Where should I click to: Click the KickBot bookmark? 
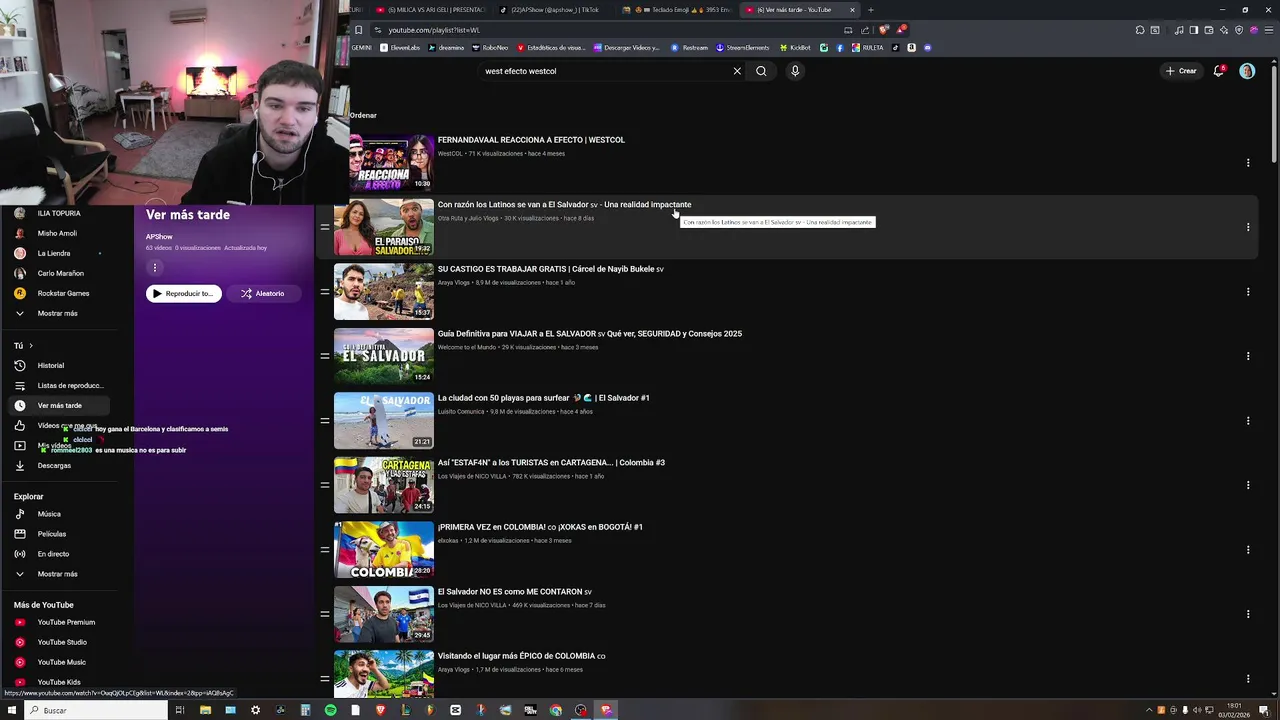point(795,48)
